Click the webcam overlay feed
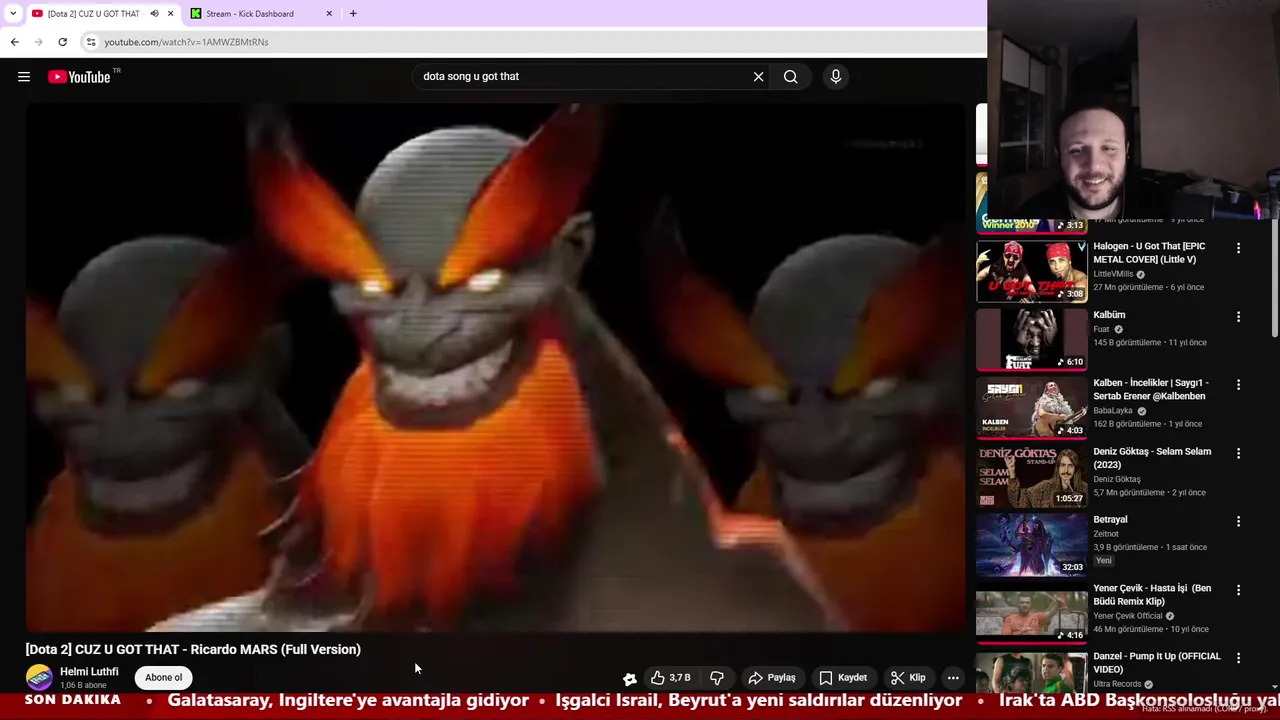 click(x=1133, y=108)
